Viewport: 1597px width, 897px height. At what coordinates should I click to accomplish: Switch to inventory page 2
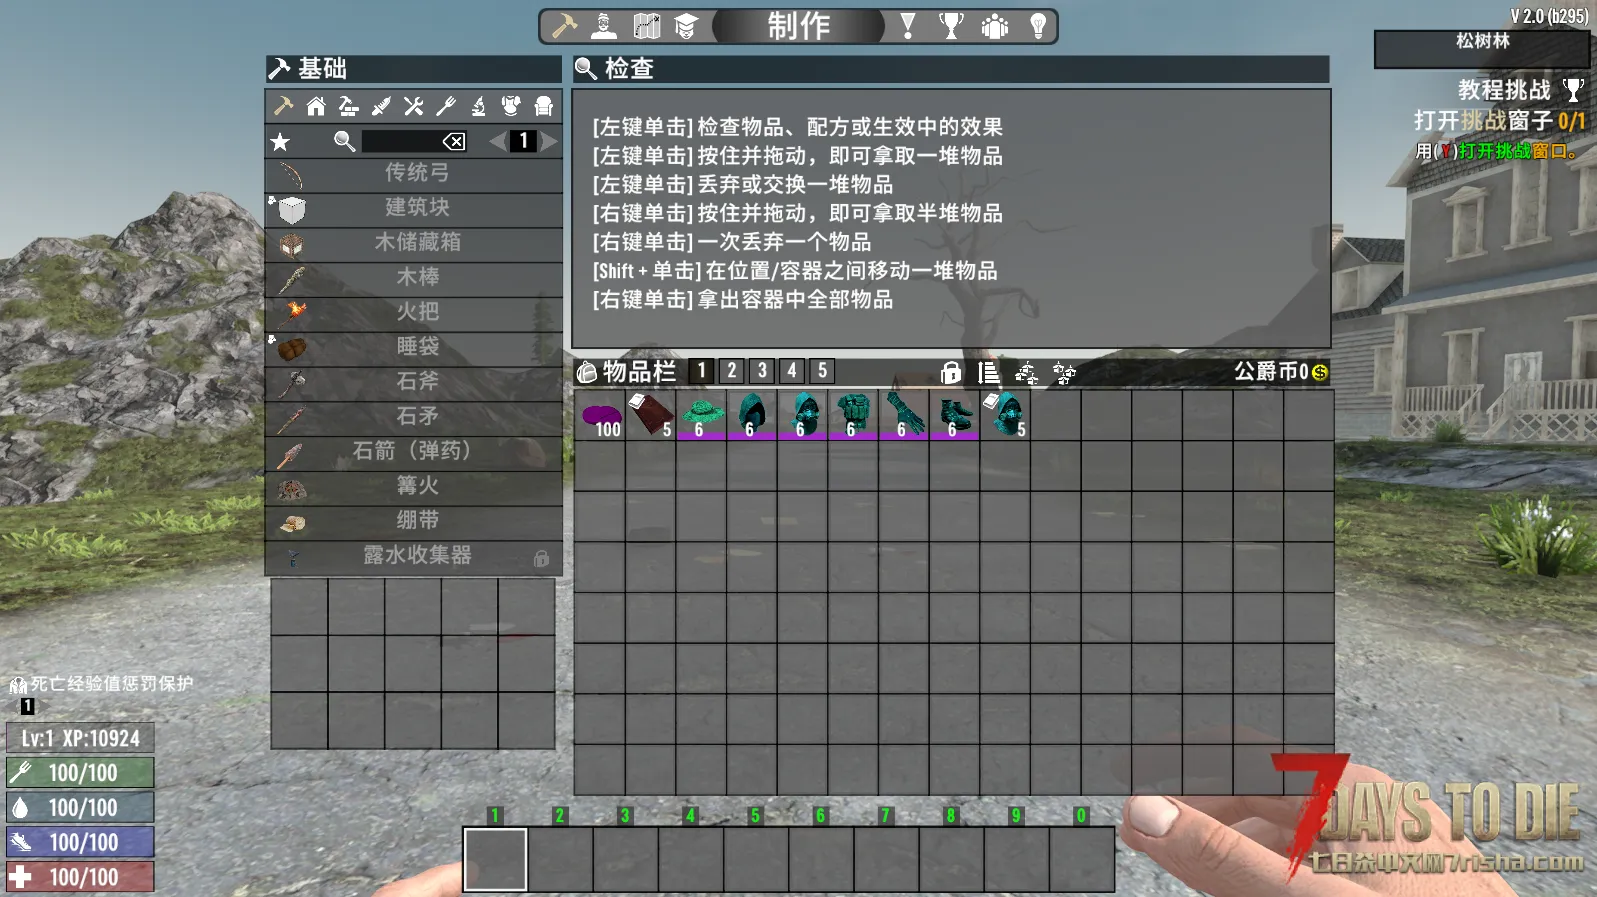point(732,371)
